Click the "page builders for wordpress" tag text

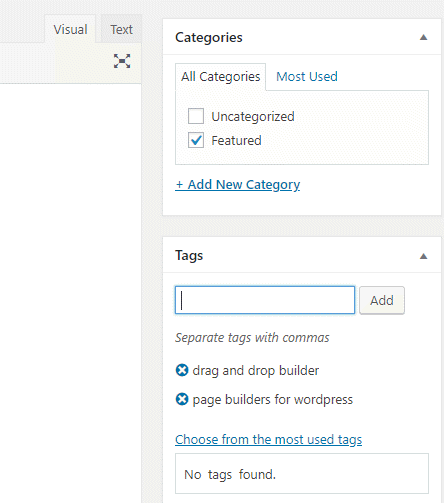click(273, 399)
